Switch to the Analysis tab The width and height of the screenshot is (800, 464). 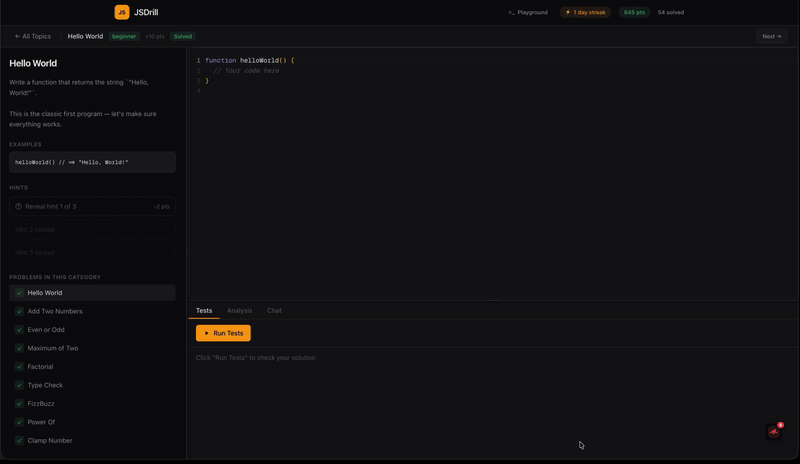[x=239, y=310]
